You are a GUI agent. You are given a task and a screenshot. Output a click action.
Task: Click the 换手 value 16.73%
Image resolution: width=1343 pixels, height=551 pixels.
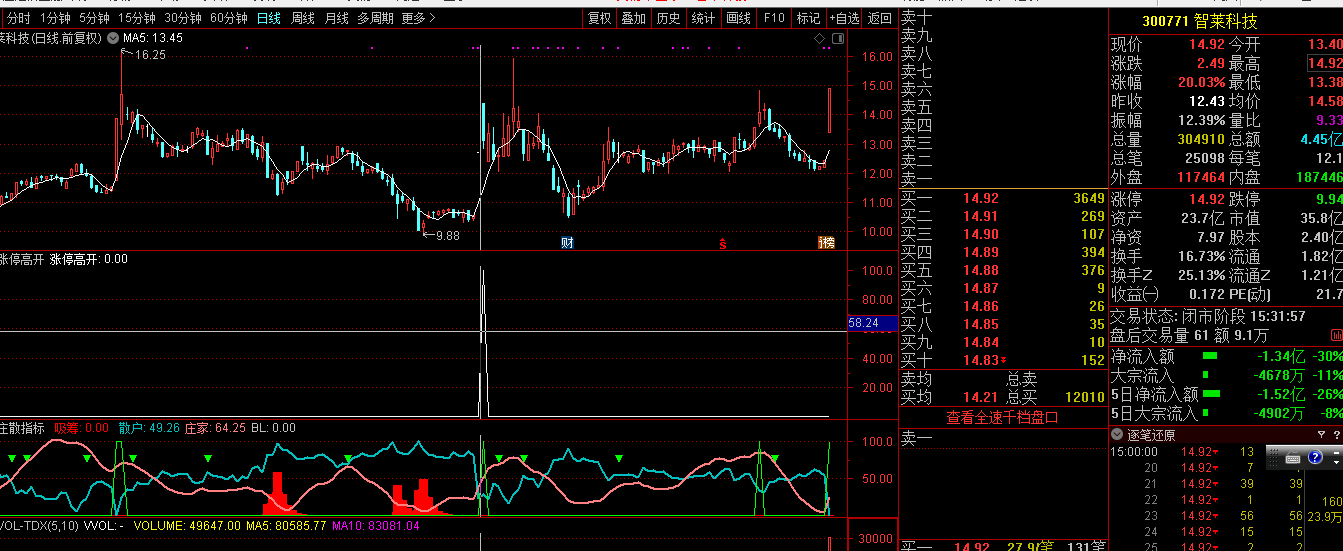(1200, 257)
